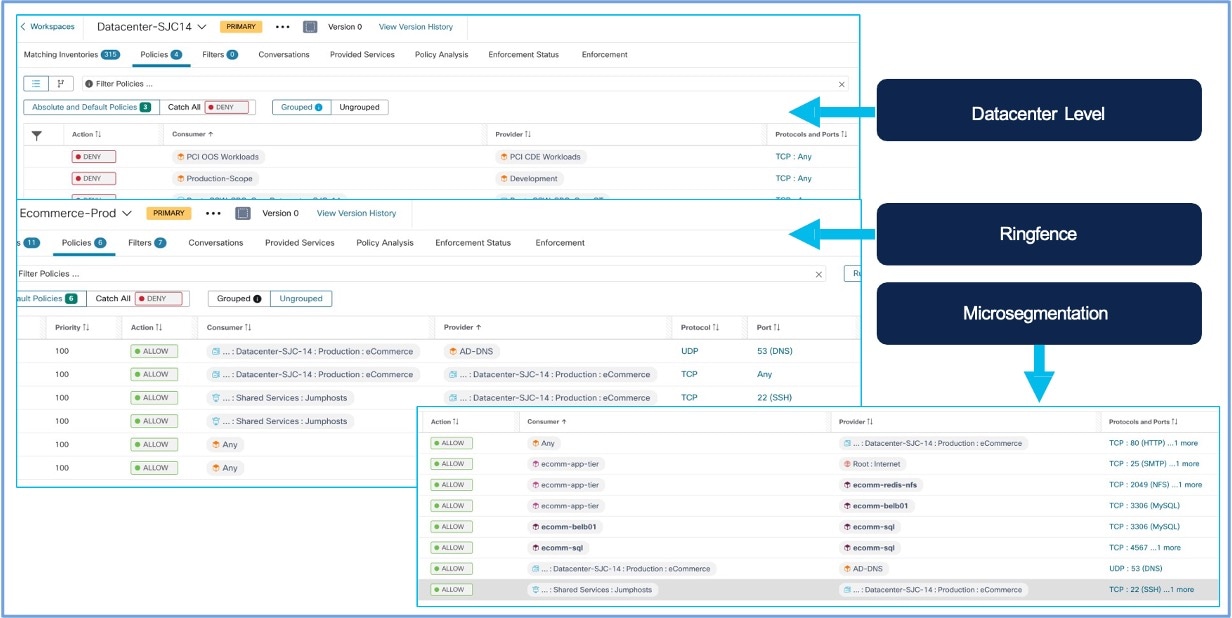
Task: Sort Ecommerce-Prod table by Port column
Action: tap(767, 327)
